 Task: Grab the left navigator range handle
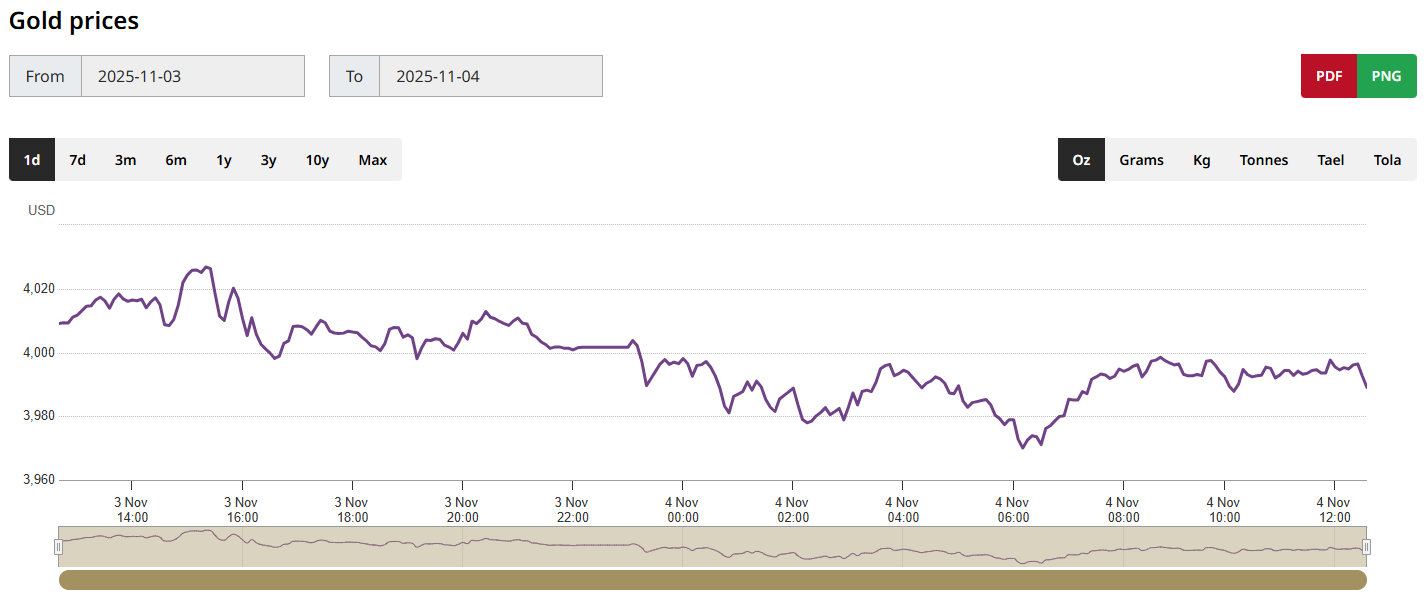pyautogui.click(x=59, y=546)
